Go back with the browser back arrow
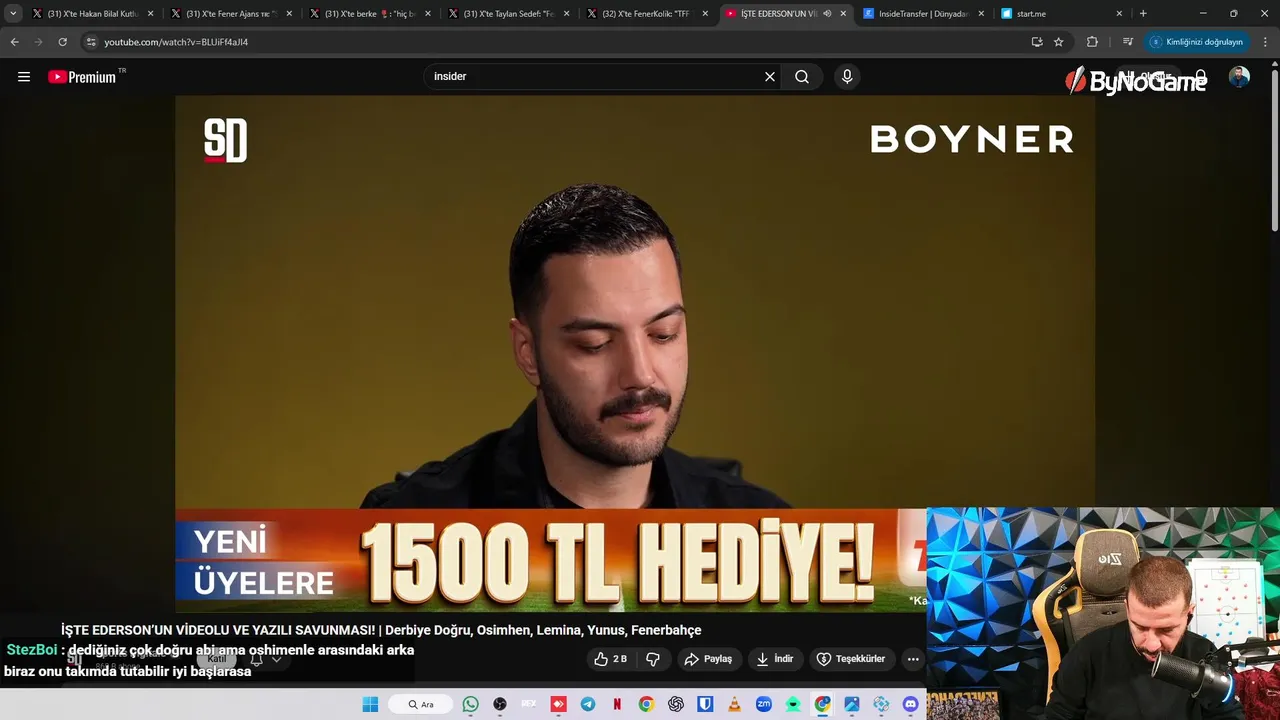1280x720 pixels. coord(14,42)
